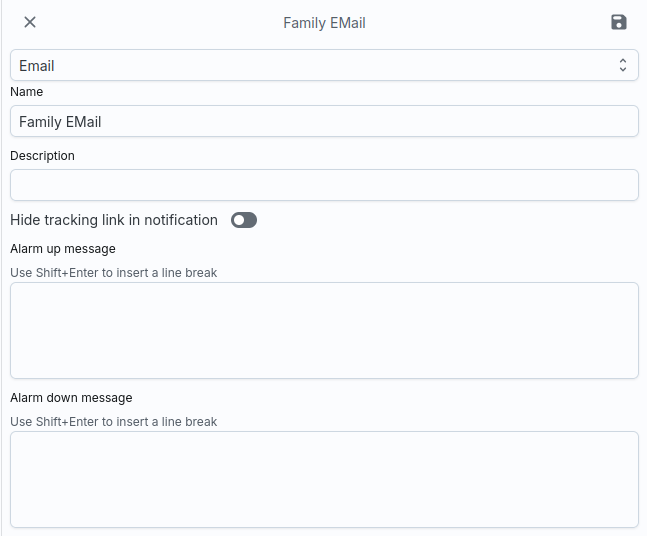The image size is (647, 536).
Task: Open the Email notification type dropdown
Action: [x=324, y=65]
